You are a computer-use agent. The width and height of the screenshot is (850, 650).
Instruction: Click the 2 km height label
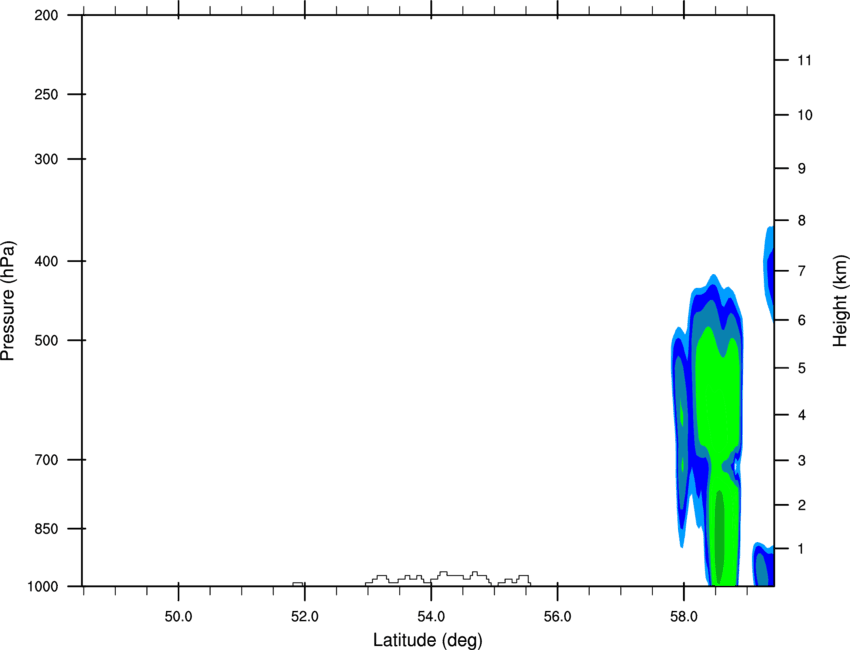click(x=802, y=505)
